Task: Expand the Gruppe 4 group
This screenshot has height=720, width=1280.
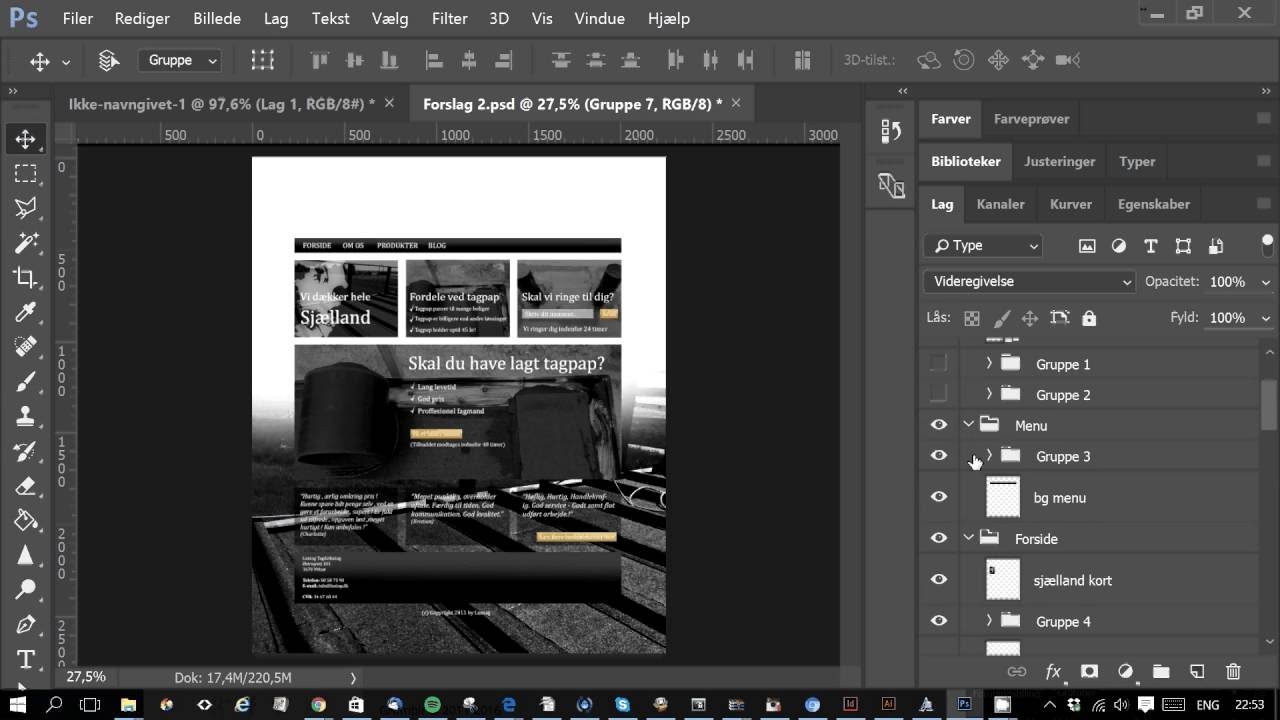Action: click(989, 621)
